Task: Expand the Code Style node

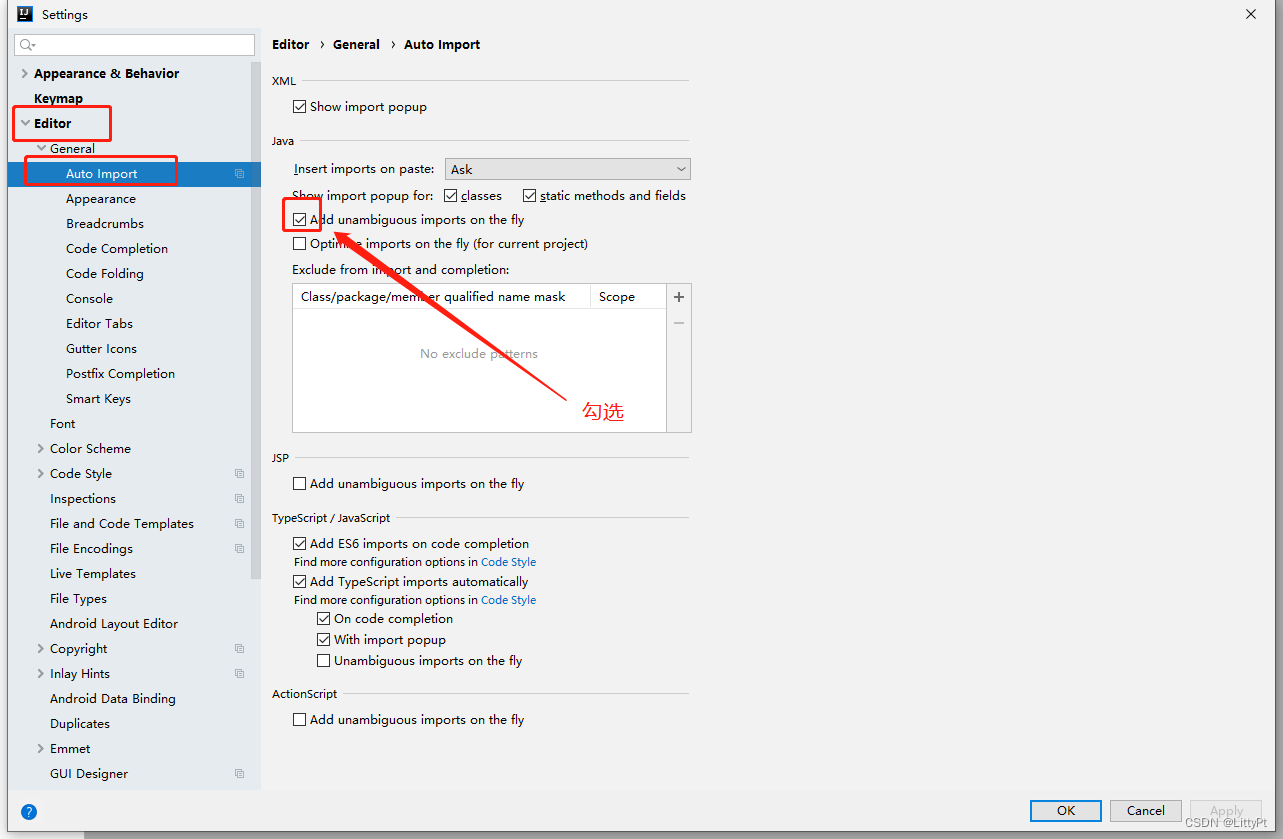Action: pos(41,474)
